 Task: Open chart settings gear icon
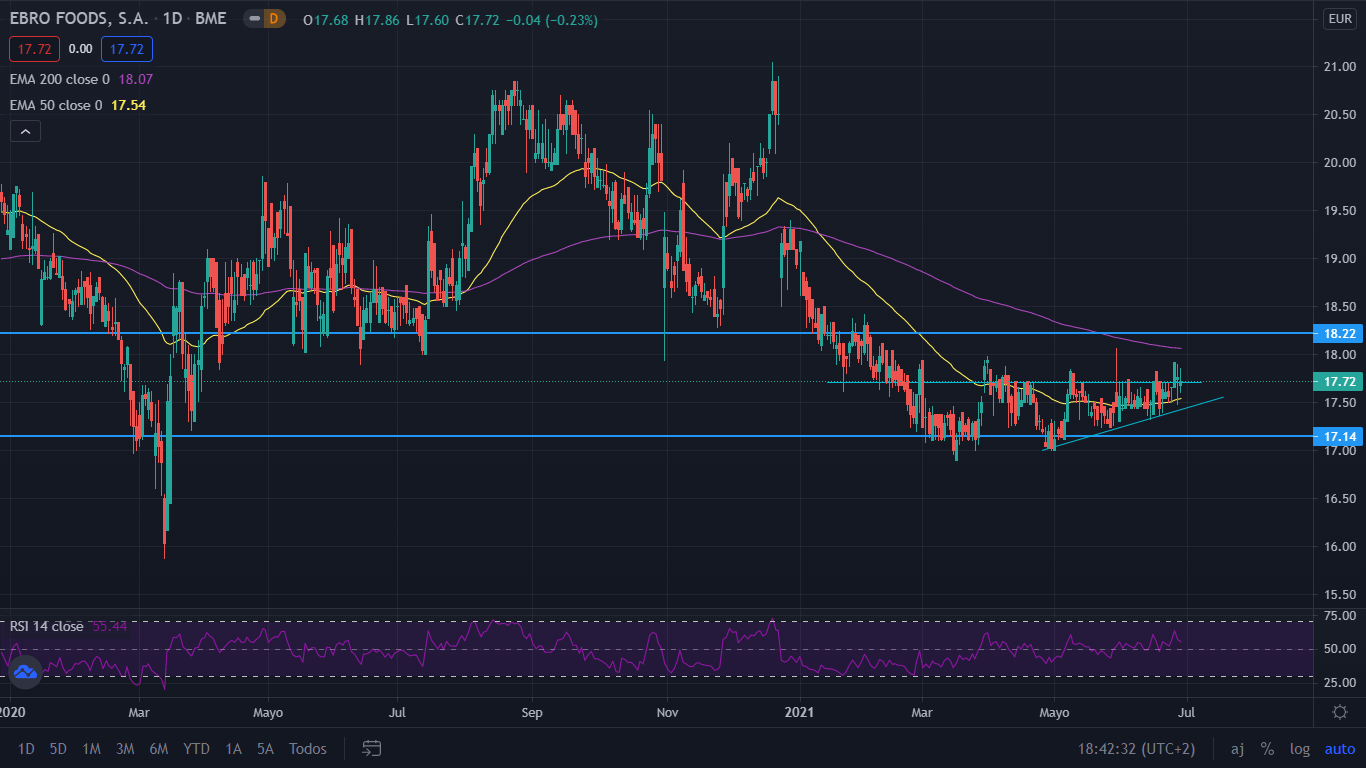[x=1340, y=711]
